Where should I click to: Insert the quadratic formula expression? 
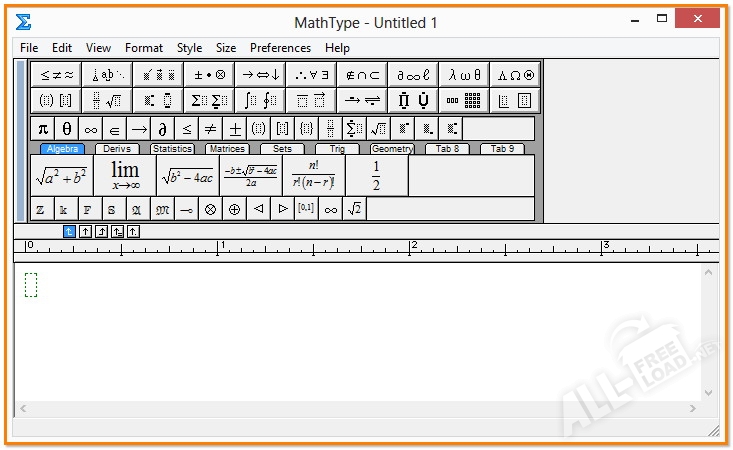coord(250,176)
